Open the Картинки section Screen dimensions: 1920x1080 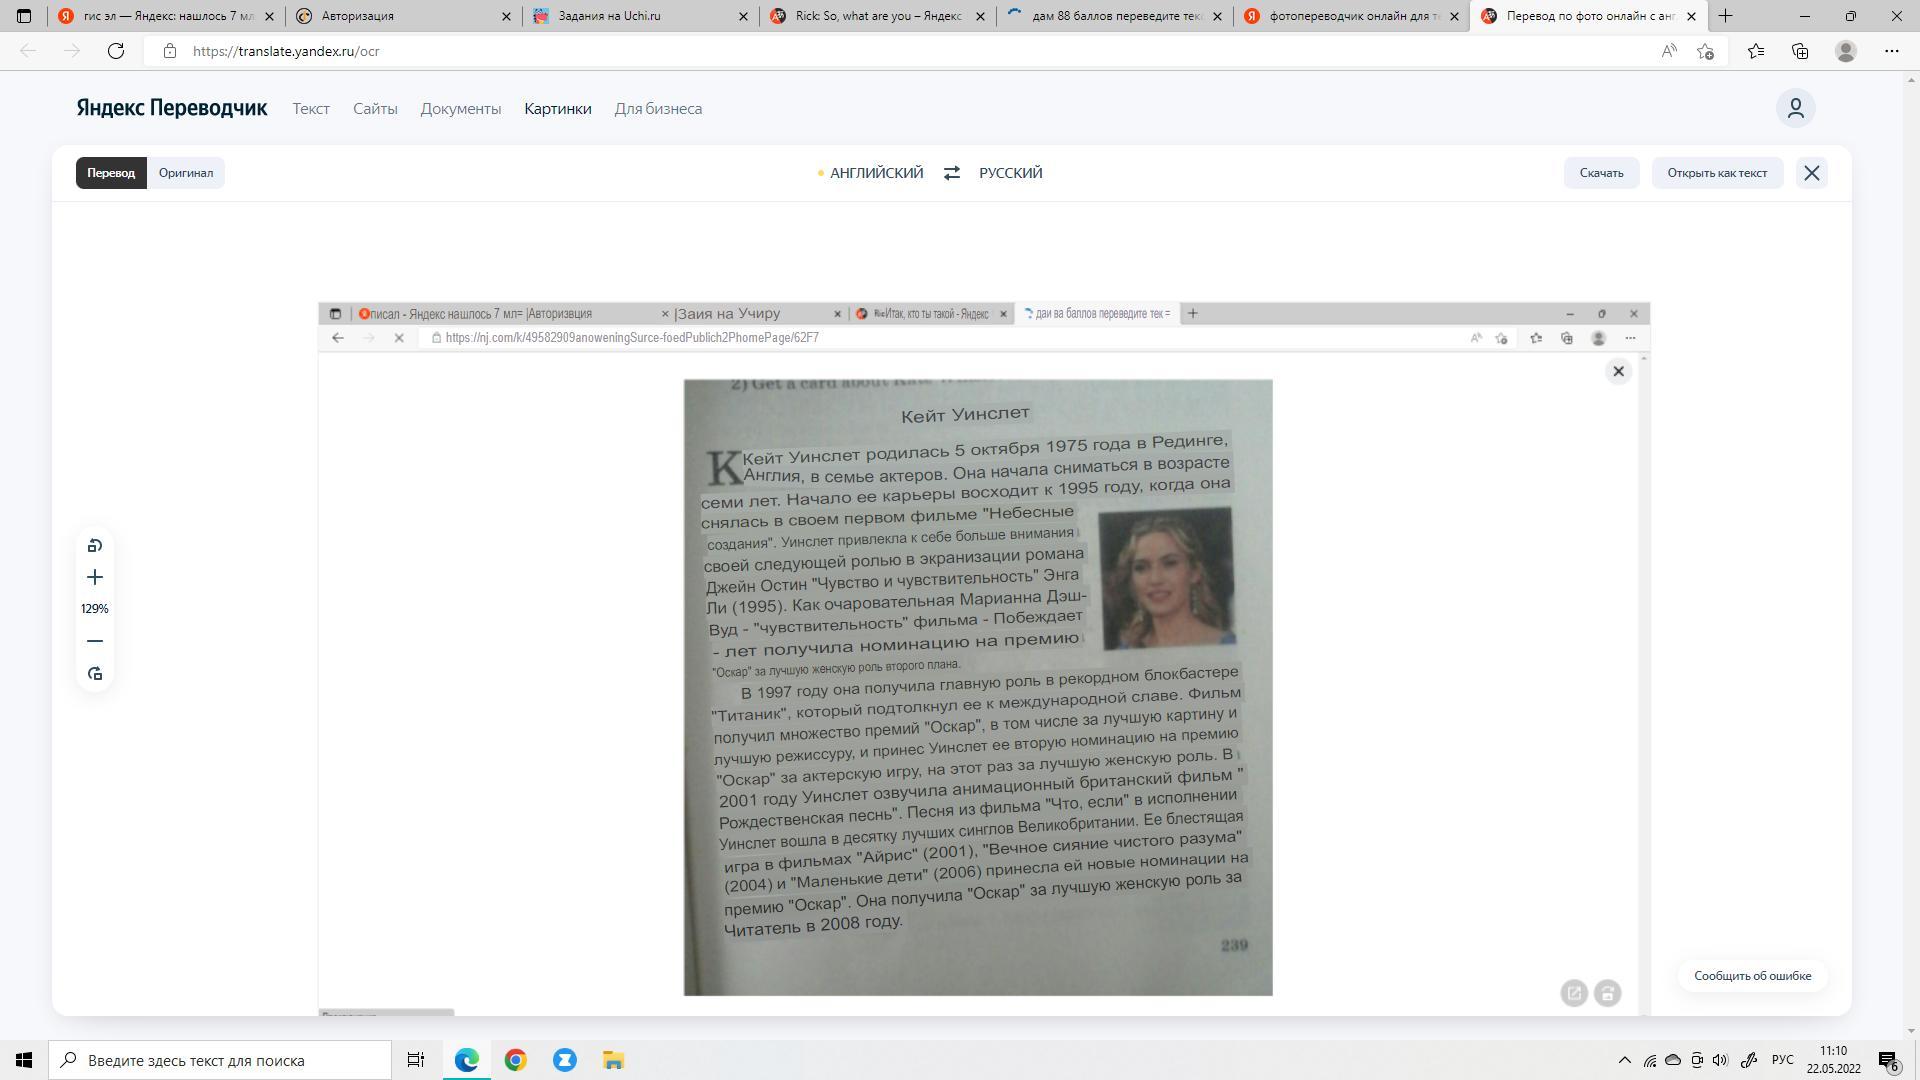coord(558,109)
